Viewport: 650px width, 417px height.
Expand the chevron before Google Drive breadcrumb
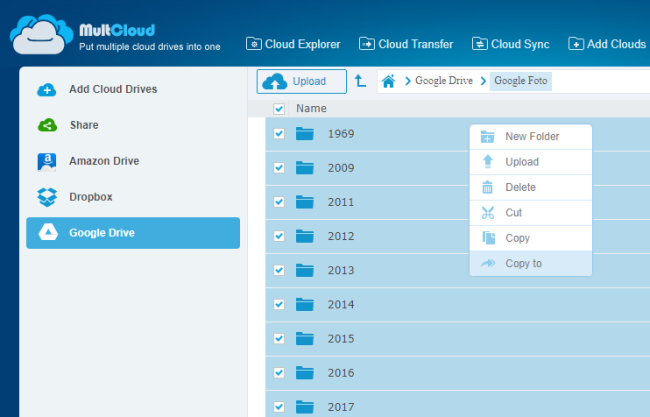[x=407, y=81]
